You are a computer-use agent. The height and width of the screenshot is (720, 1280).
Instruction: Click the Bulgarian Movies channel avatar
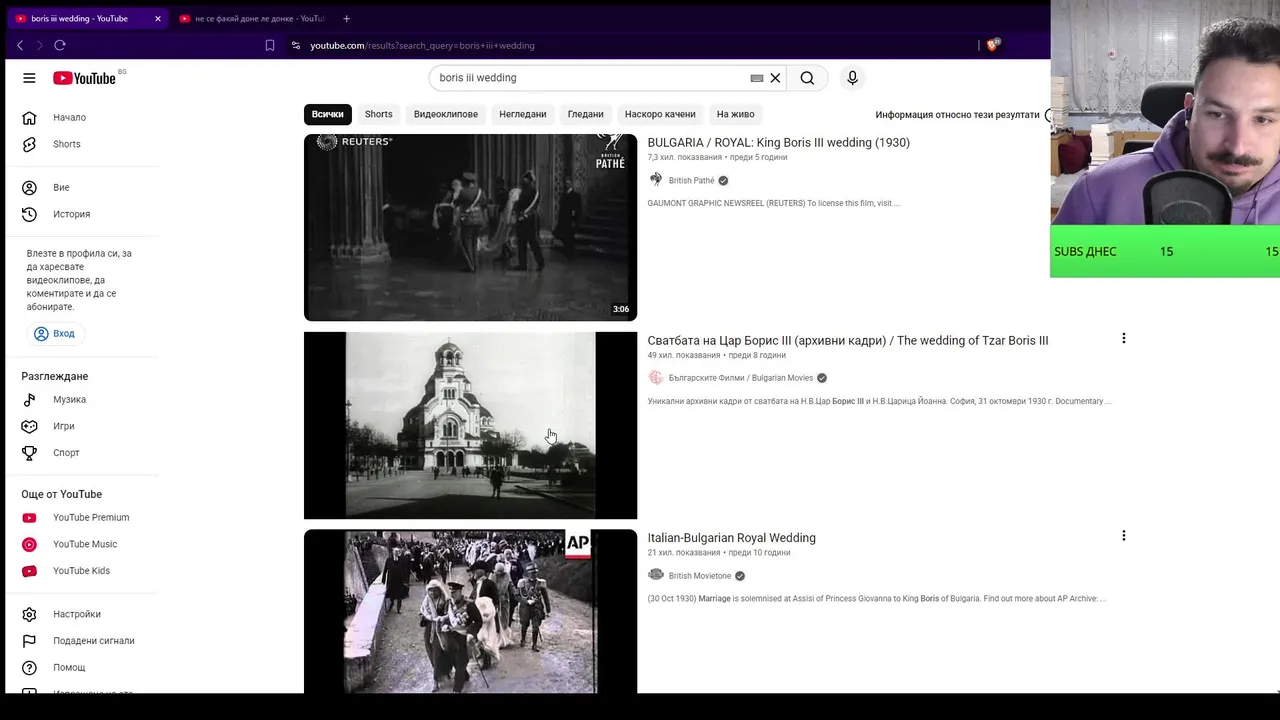click(x=656, y=378)
